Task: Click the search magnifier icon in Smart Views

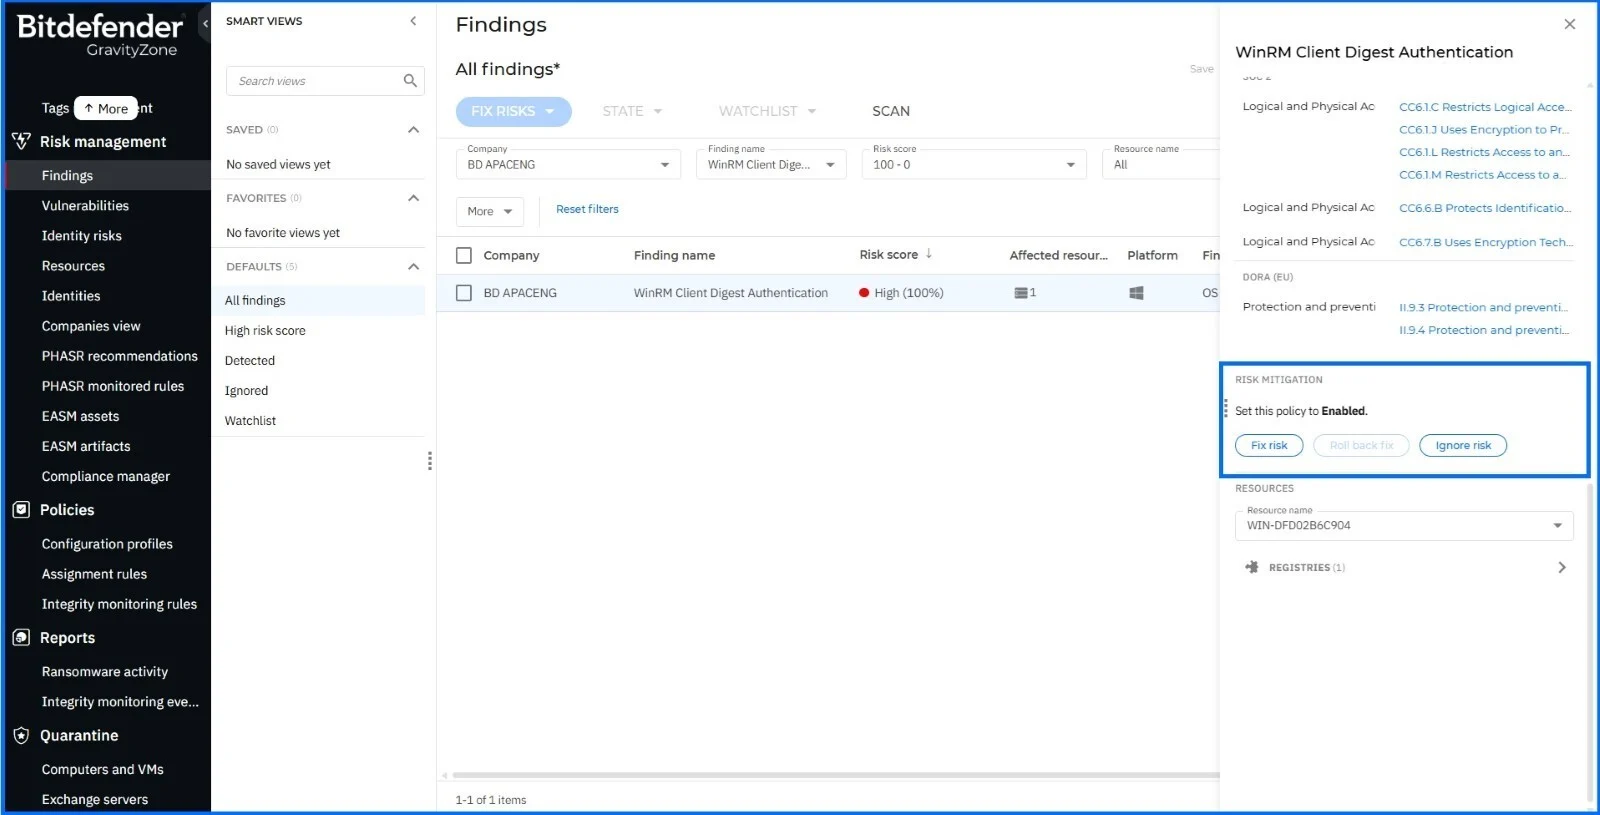Action: (410, 81)
